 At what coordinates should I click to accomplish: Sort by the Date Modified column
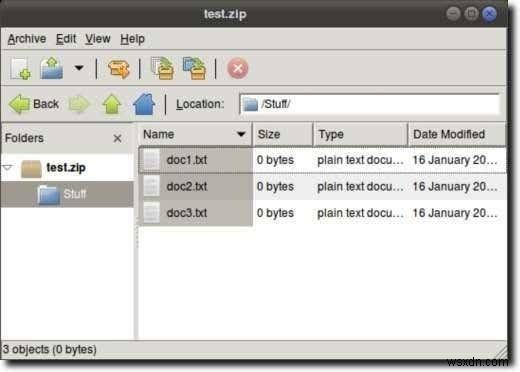457,134
